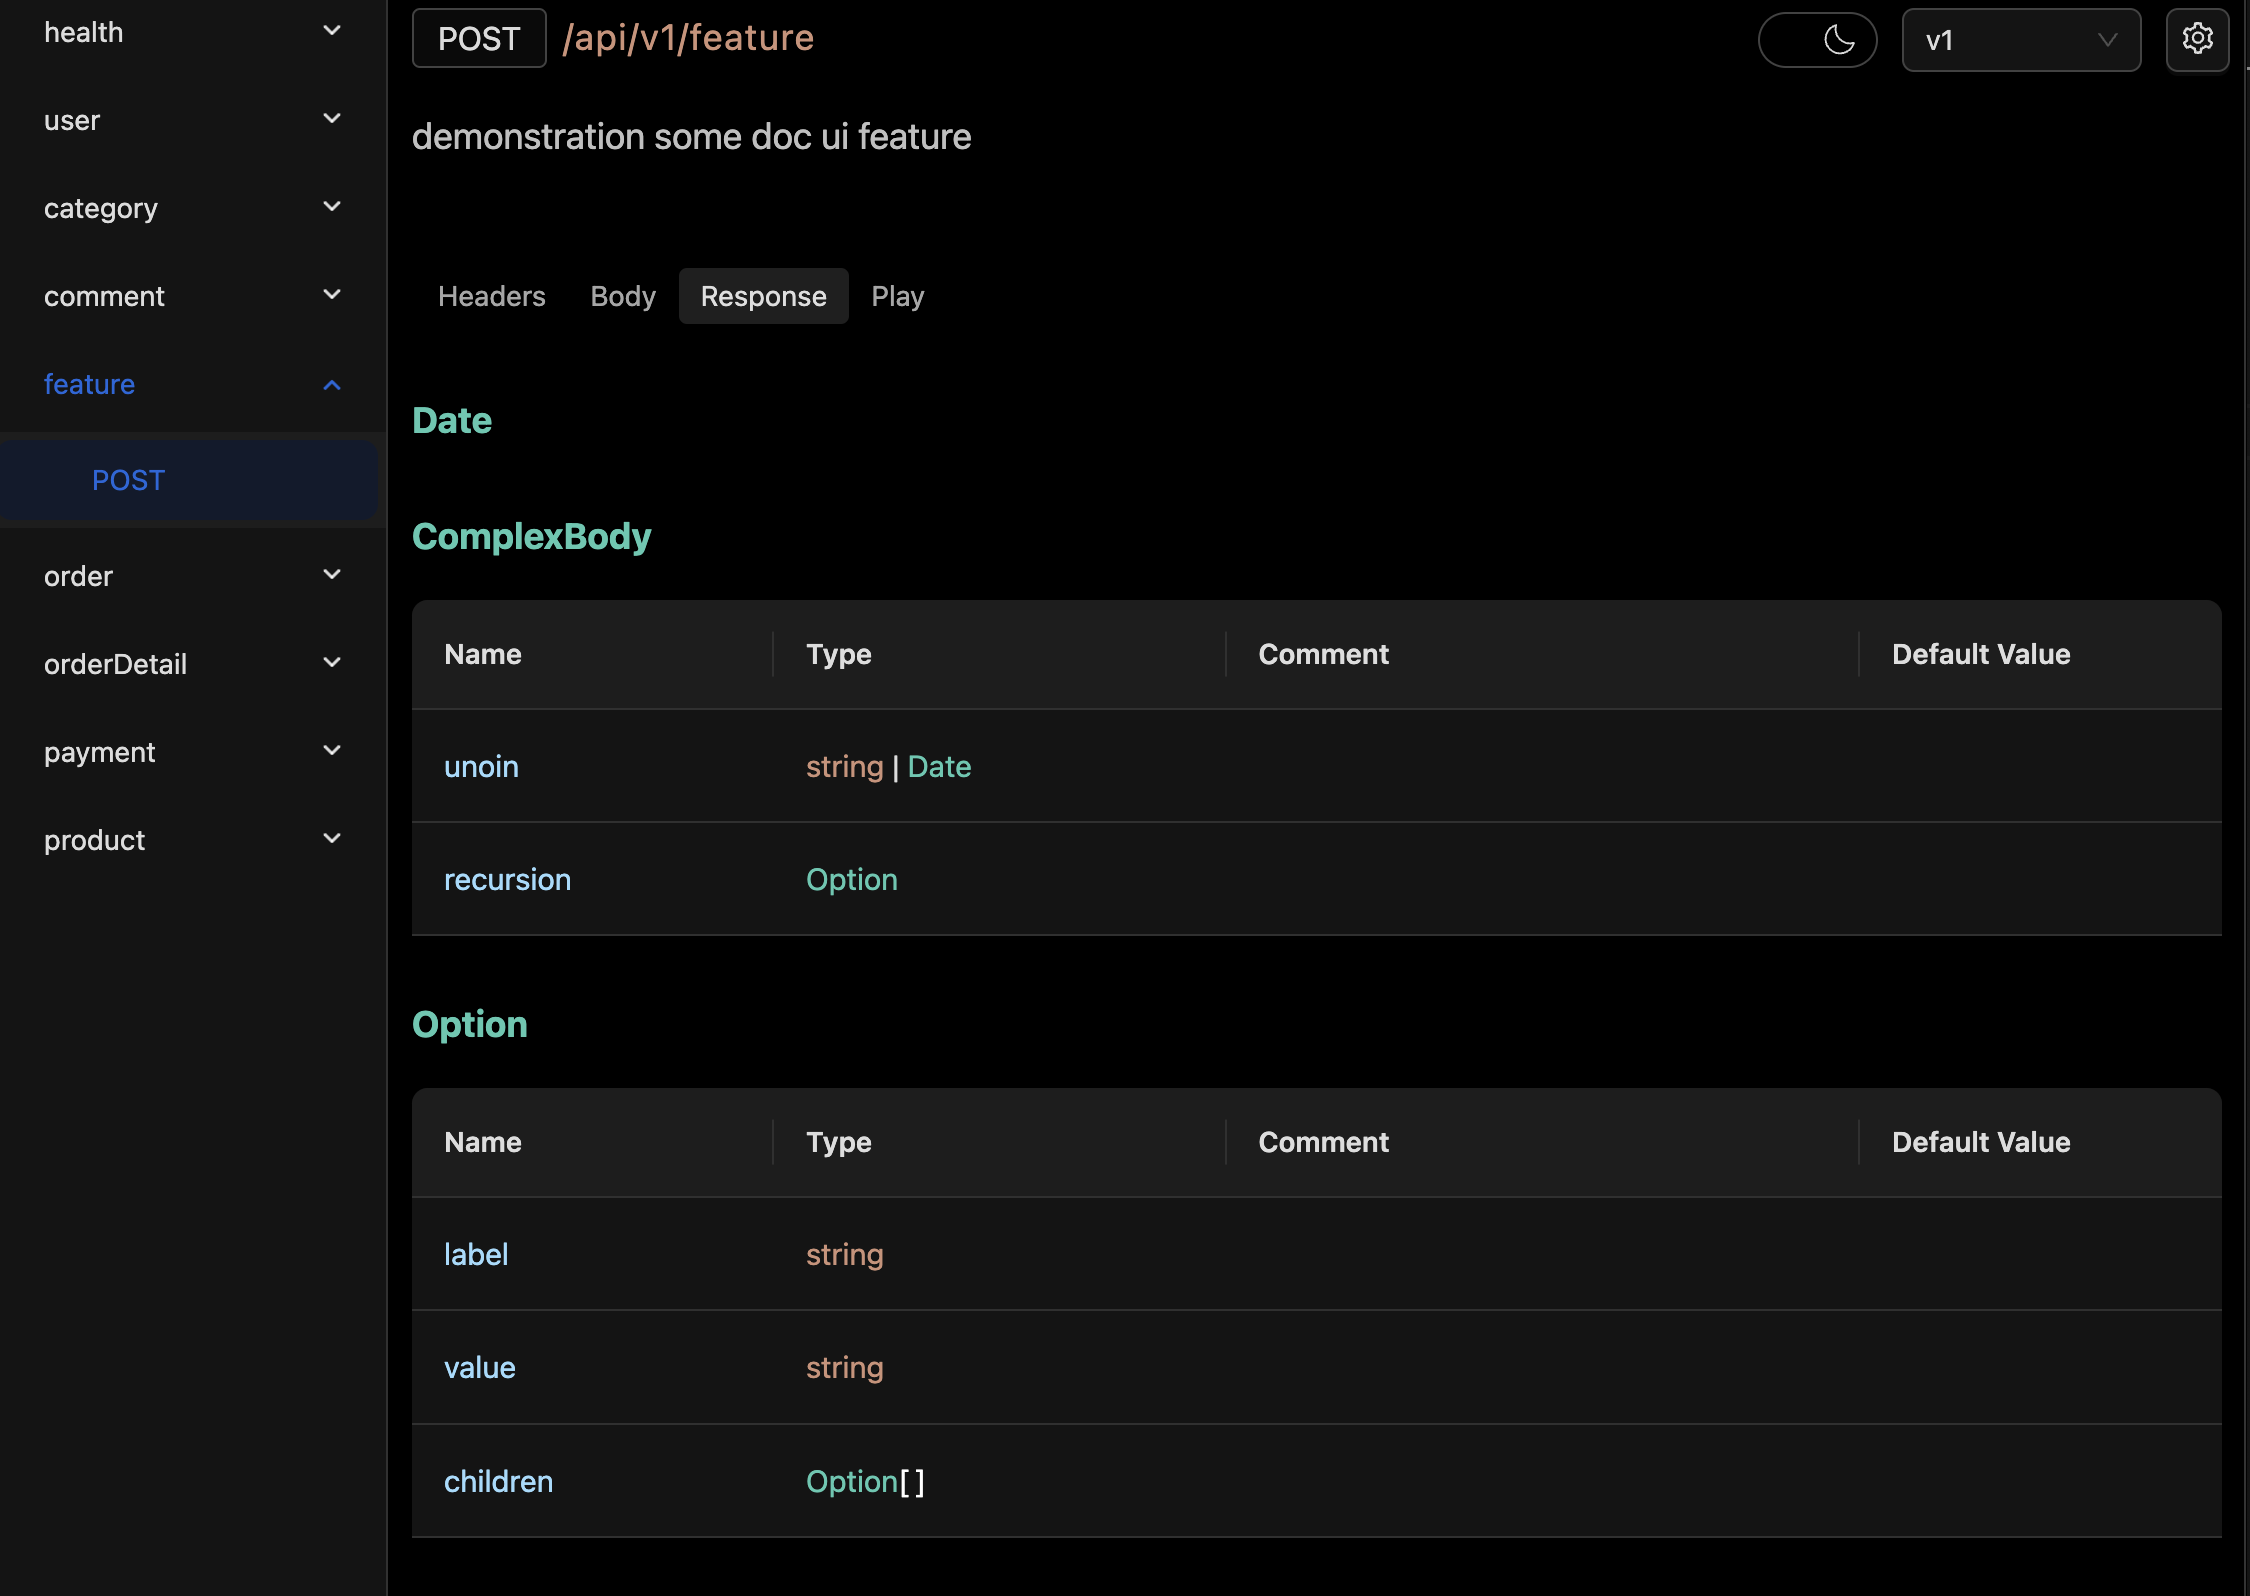Click the feature sidebar section icon
Image resolution: width=2250 pixels, height=1596 pixels.
[x=332, y=383]
